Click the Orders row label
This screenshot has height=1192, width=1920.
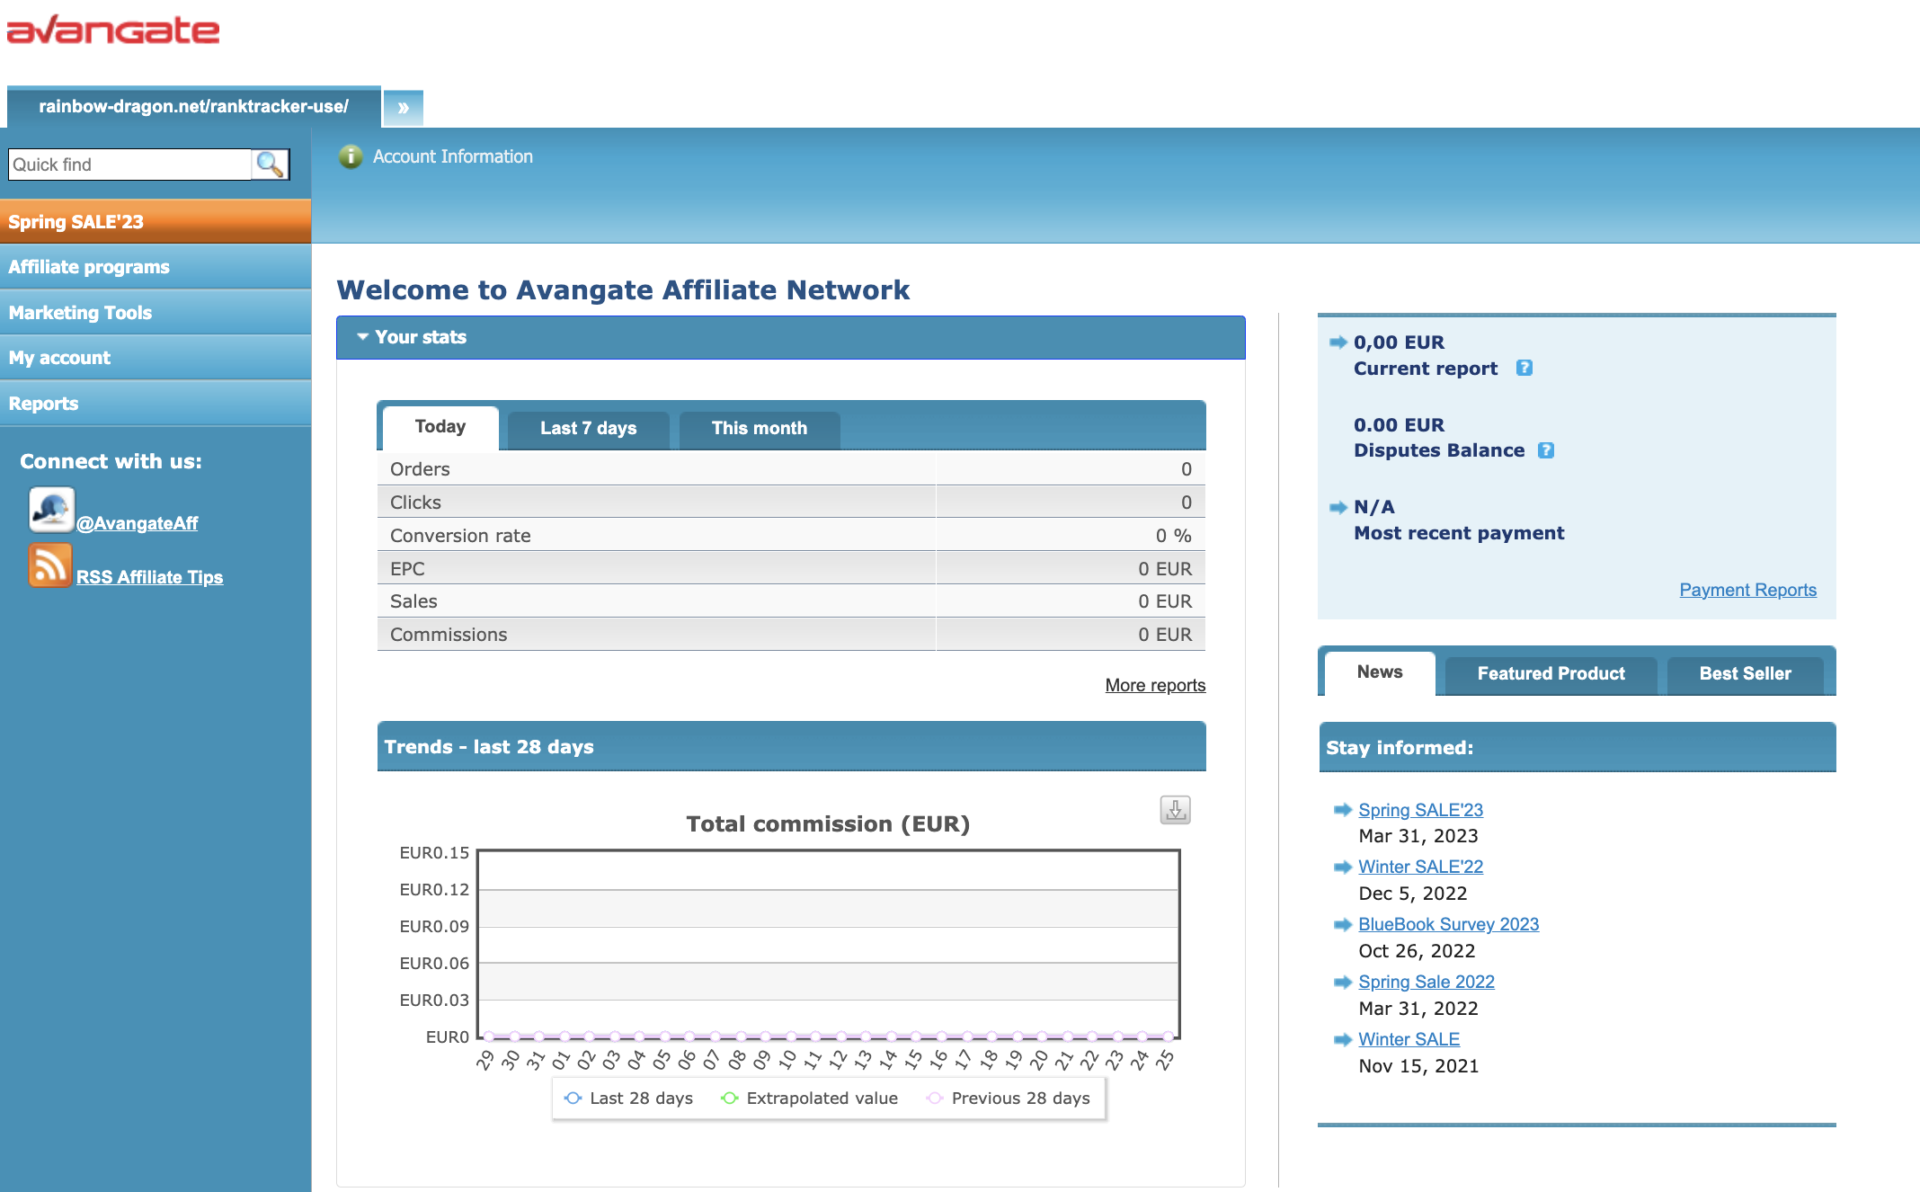pyautogui.click(x=420, y=469)
